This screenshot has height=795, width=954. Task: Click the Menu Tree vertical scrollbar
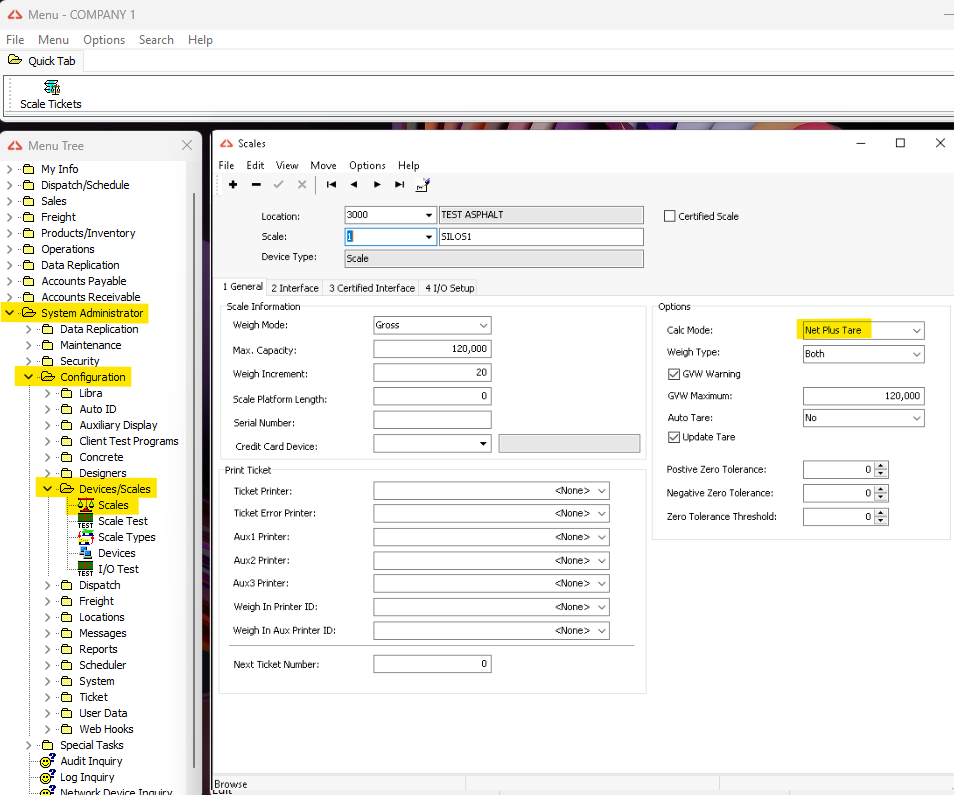pos(194,481)
